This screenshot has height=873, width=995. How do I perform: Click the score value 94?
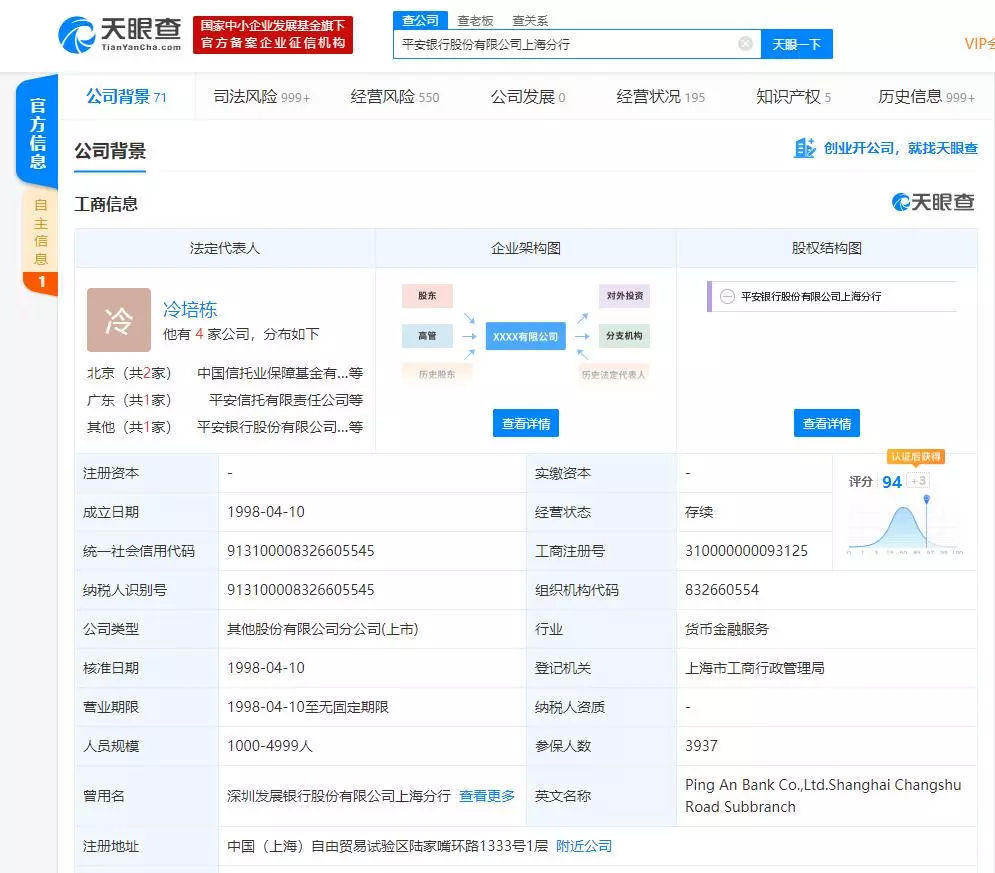point(892,482)
